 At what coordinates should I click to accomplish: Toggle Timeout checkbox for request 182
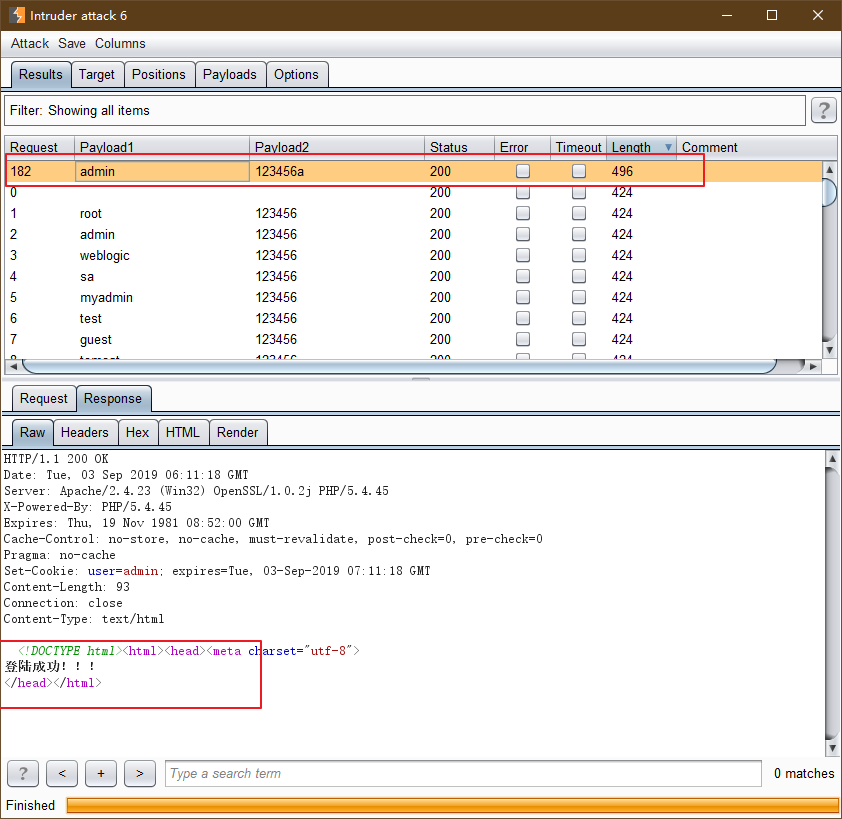[579, 171]
